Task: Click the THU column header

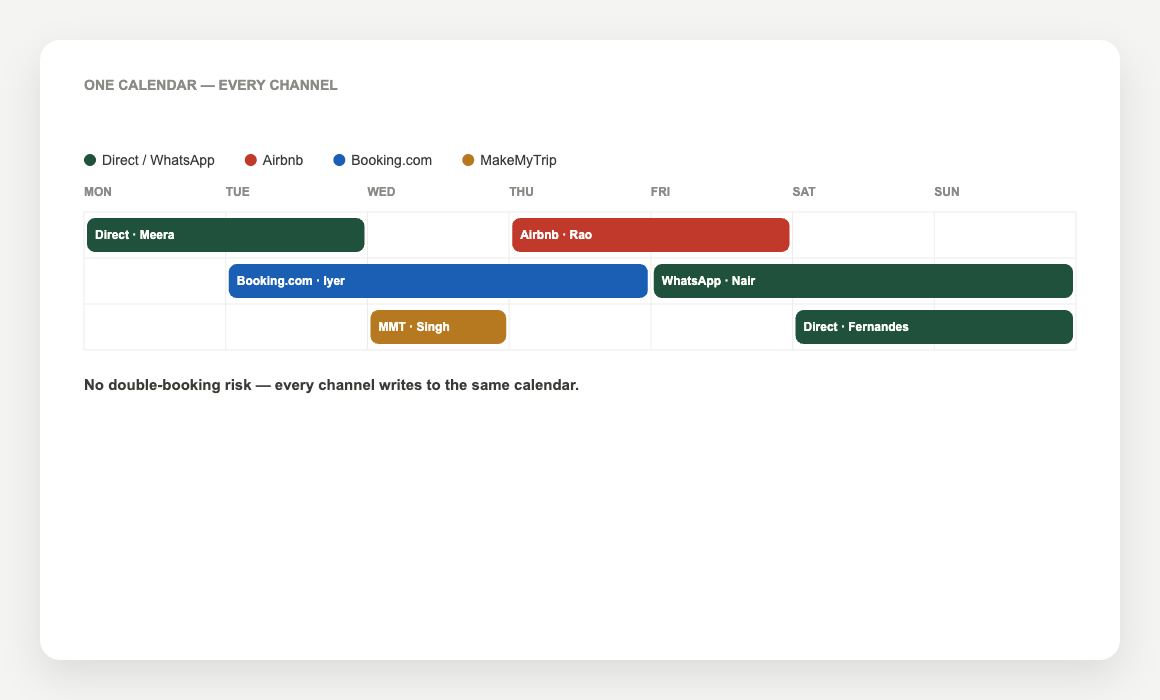Action: pos(522,192)
